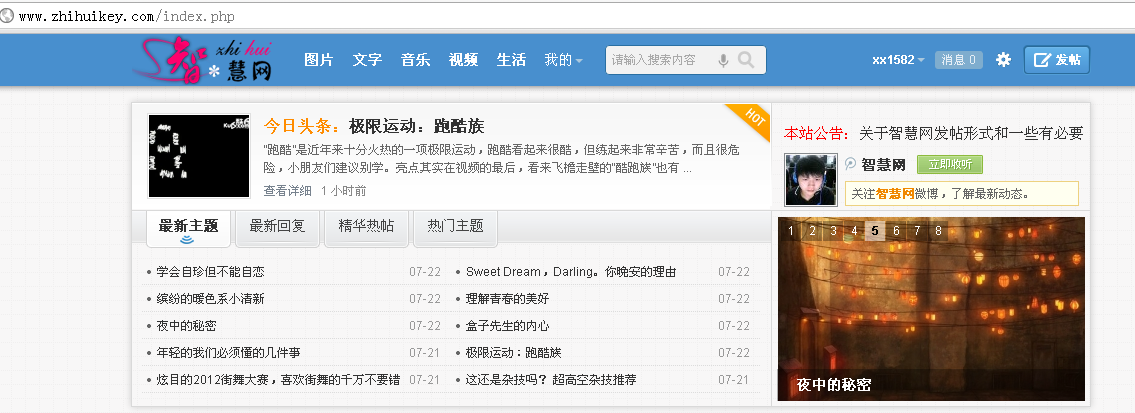The image size is (1135, 413).
Task: Go to slideshow page 6
Action: point(896,231)
